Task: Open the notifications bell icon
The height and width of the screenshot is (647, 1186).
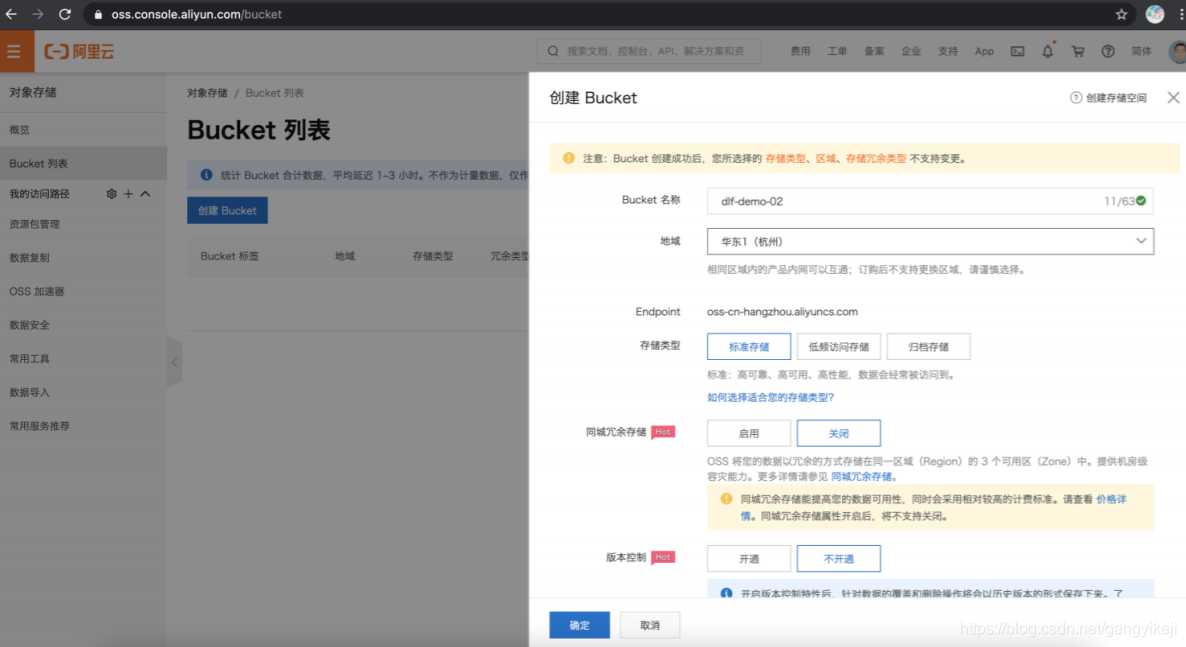Action: pyautogui.click(x=1046, y=51)
